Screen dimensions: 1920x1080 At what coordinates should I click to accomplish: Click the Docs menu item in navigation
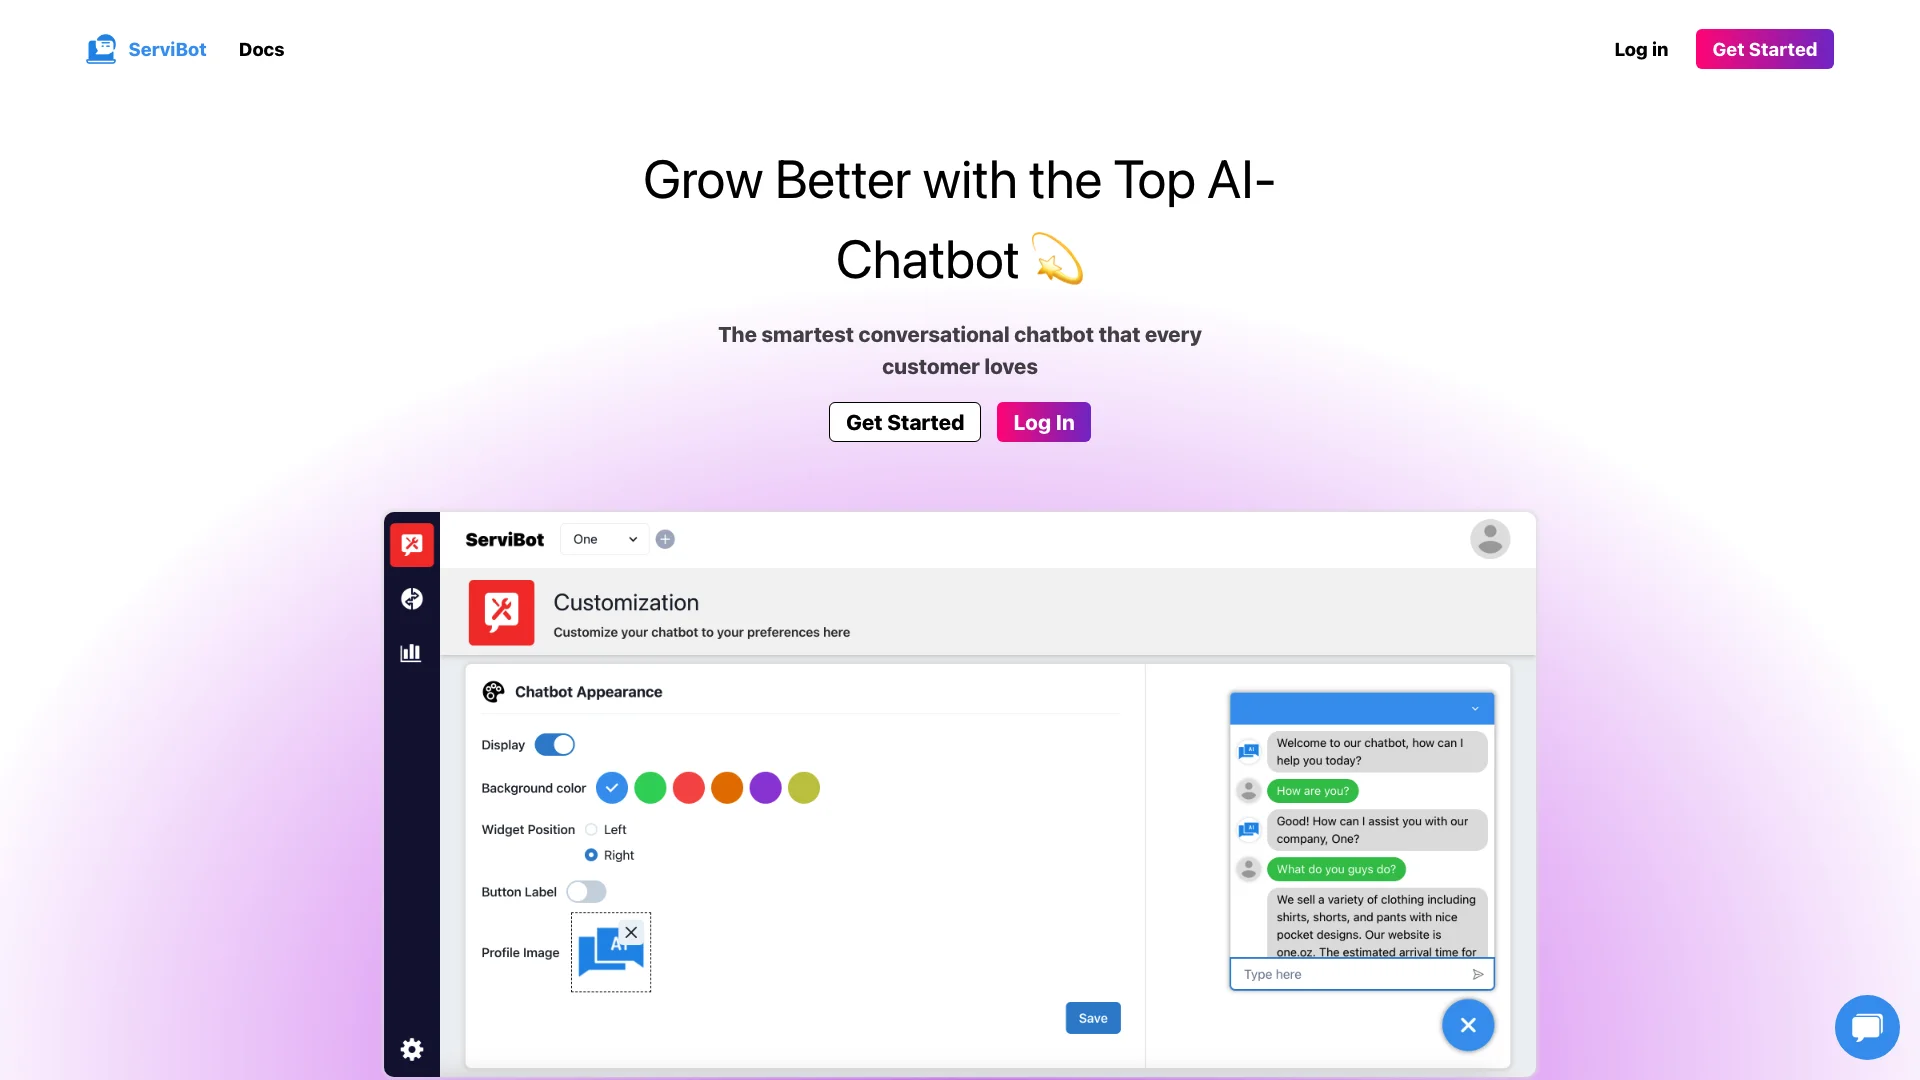260,49
